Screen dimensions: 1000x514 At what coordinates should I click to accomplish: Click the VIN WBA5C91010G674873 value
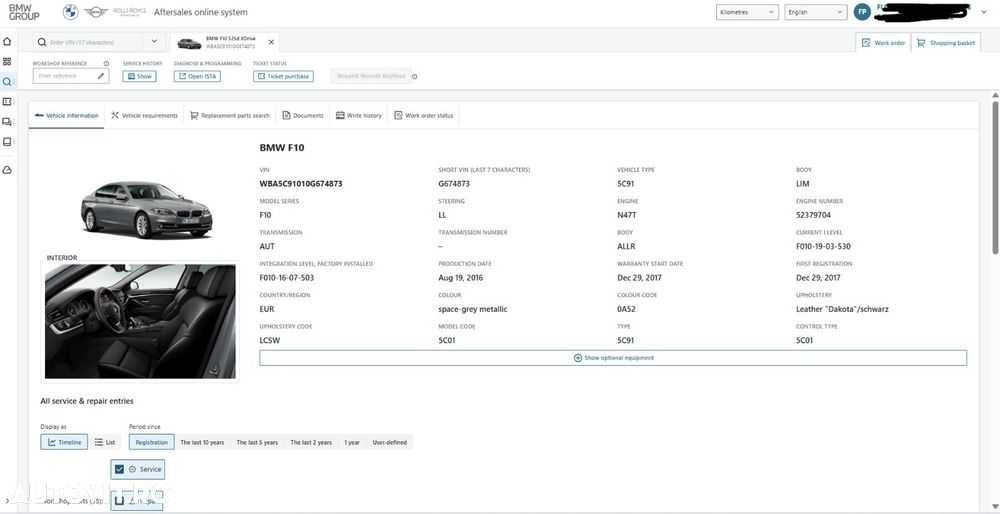coord(301,184)
